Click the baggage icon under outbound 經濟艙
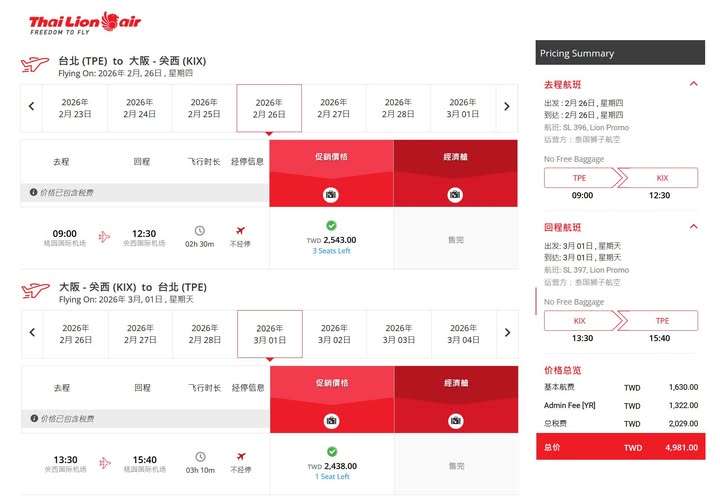 click(x=455, y=194)
